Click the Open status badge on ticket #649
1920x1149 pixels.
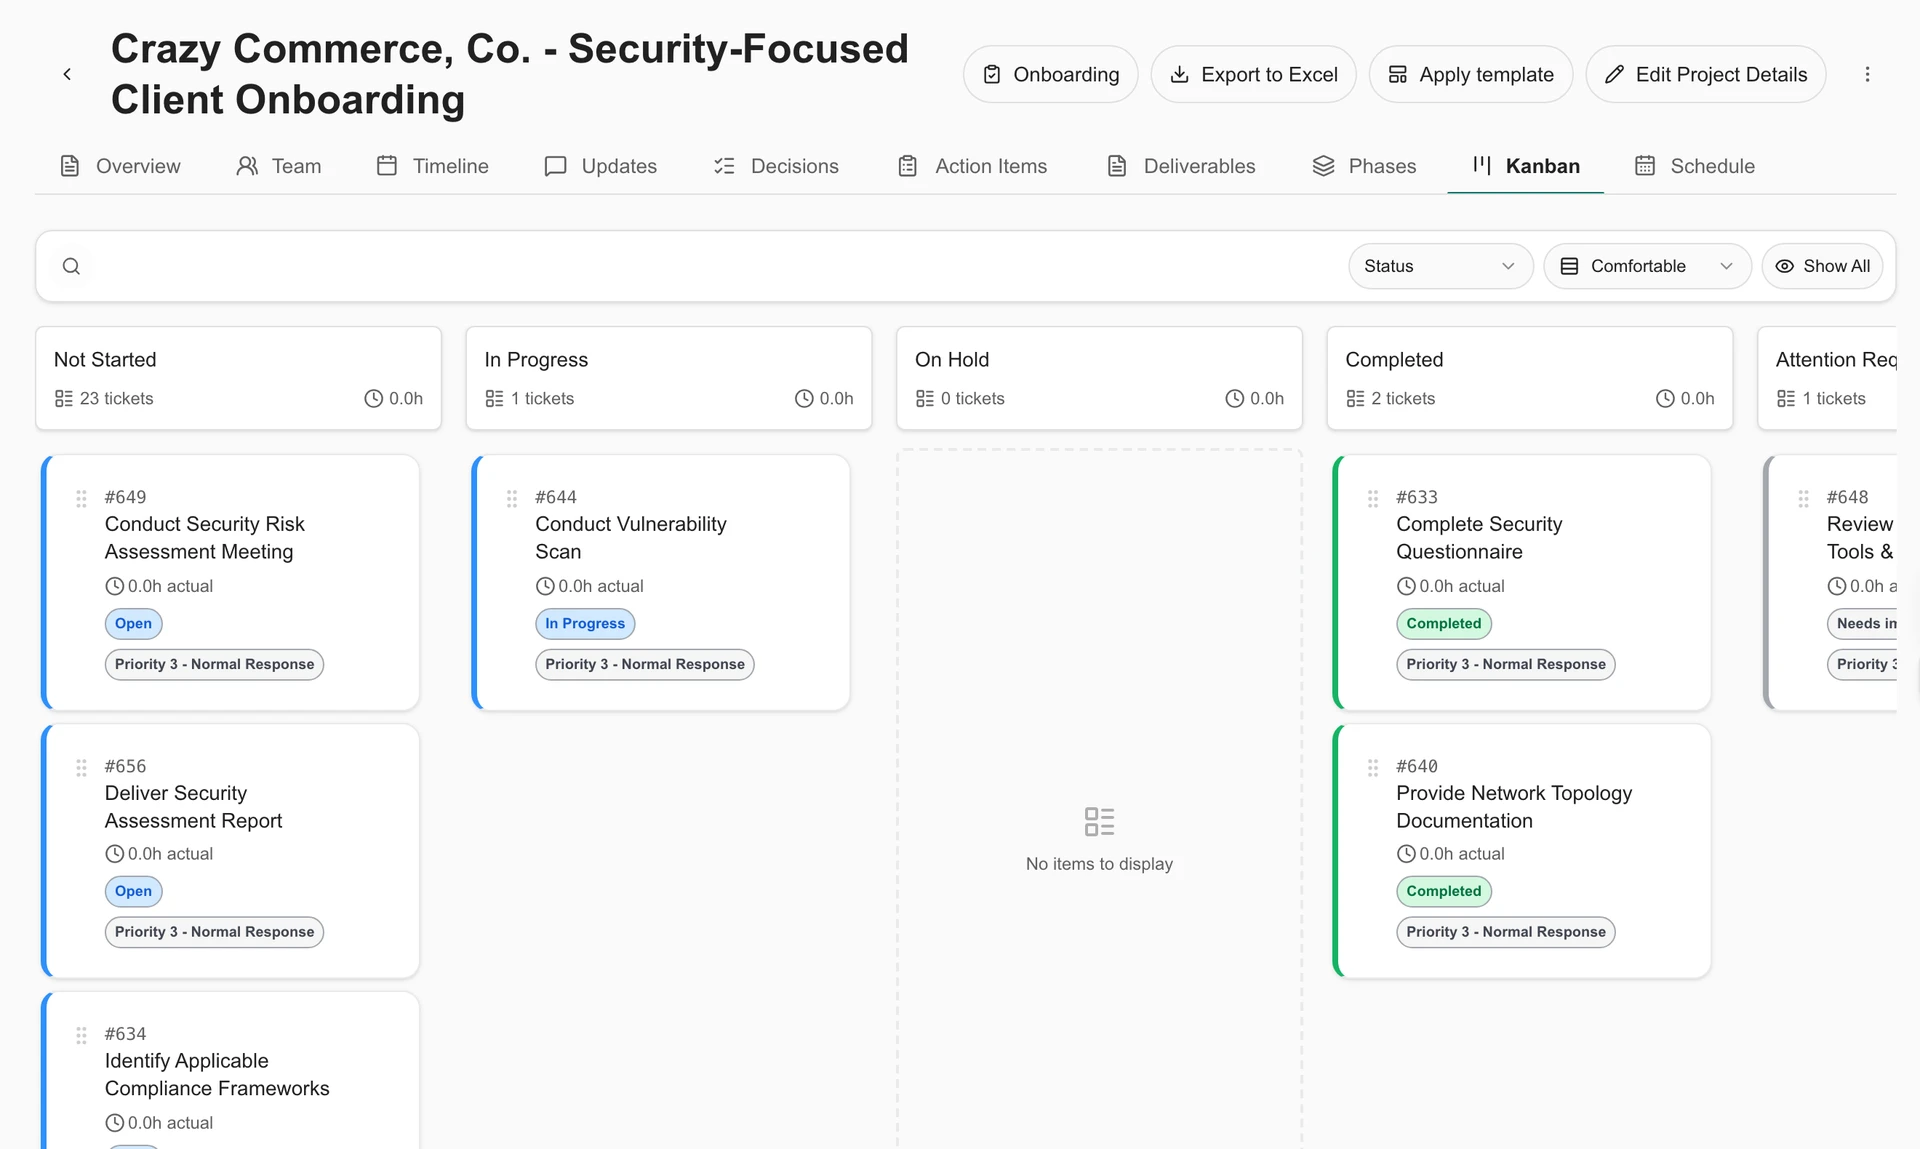point(133,624)
